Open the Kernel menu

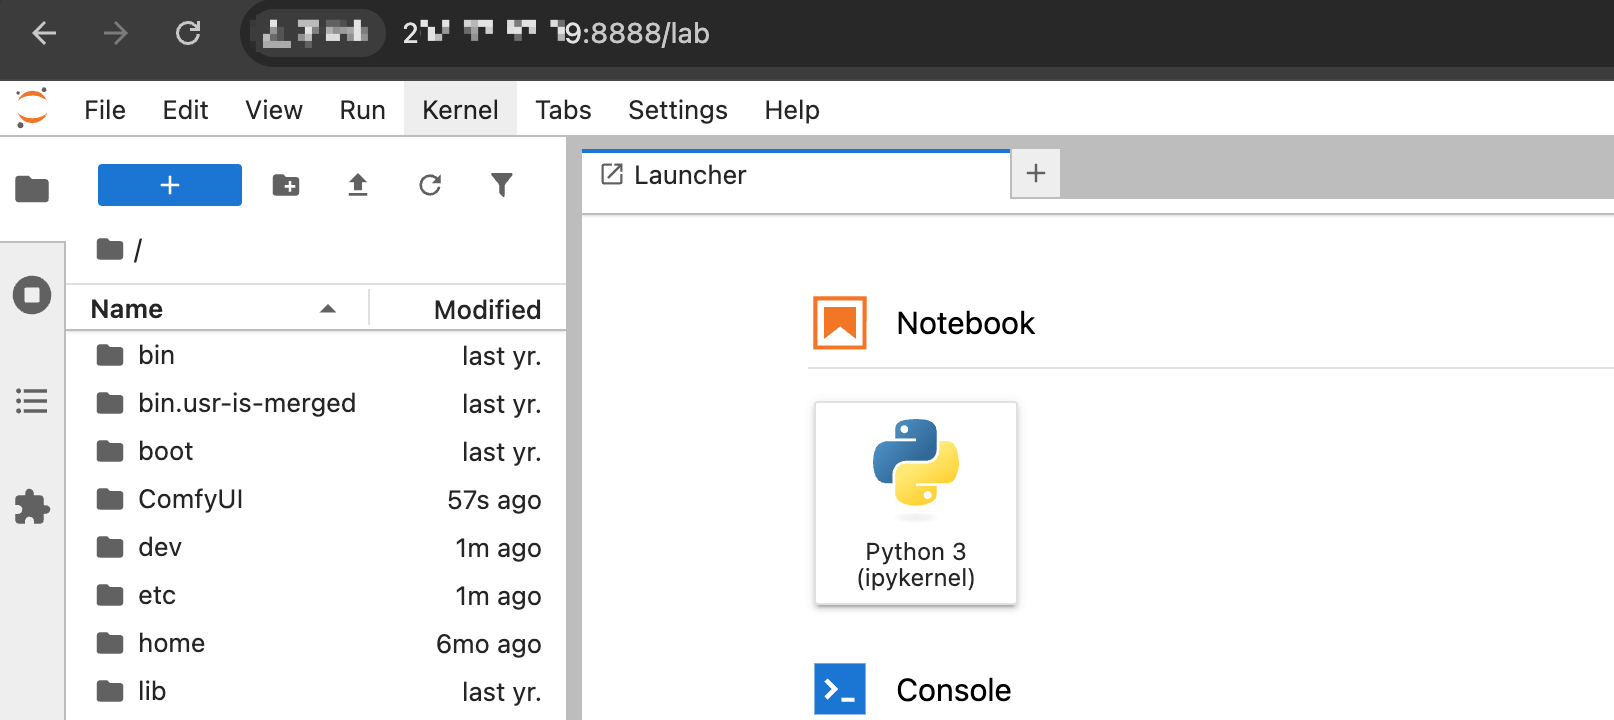tap(460, 110)
